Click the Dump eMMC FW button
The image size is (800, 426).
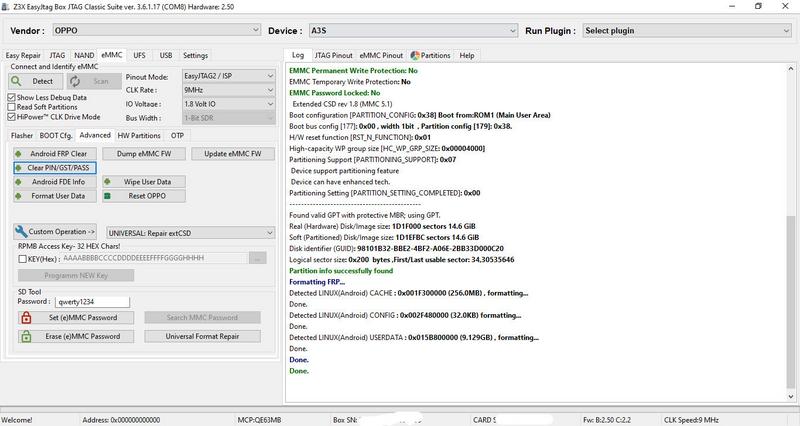click(147, 154)
